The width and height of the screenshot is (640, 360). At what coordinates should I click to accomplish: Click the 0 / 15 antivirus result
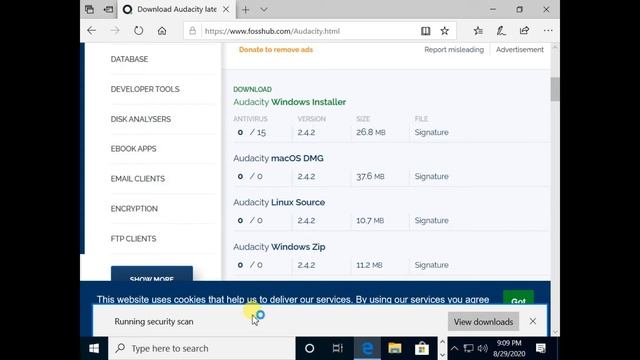[x=251, y=132]
